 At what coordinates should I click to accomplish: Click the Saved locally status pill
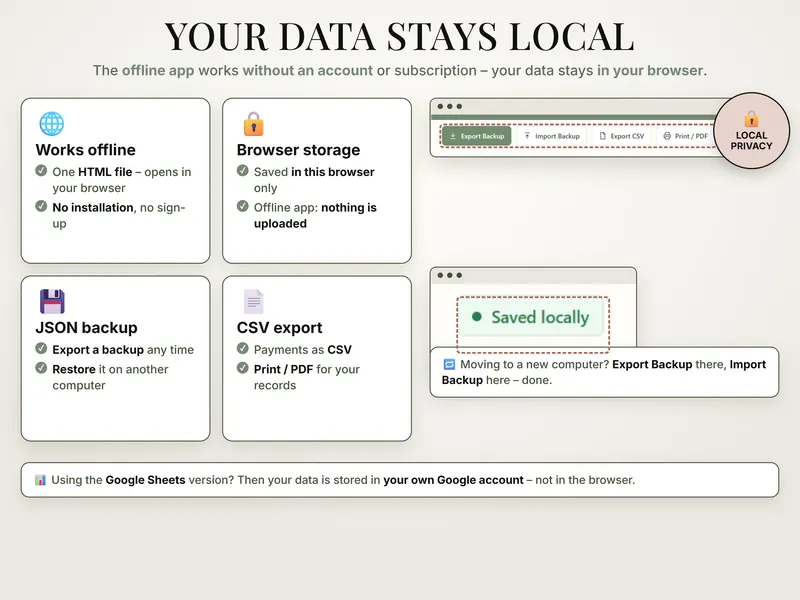[x=531, y=317]
